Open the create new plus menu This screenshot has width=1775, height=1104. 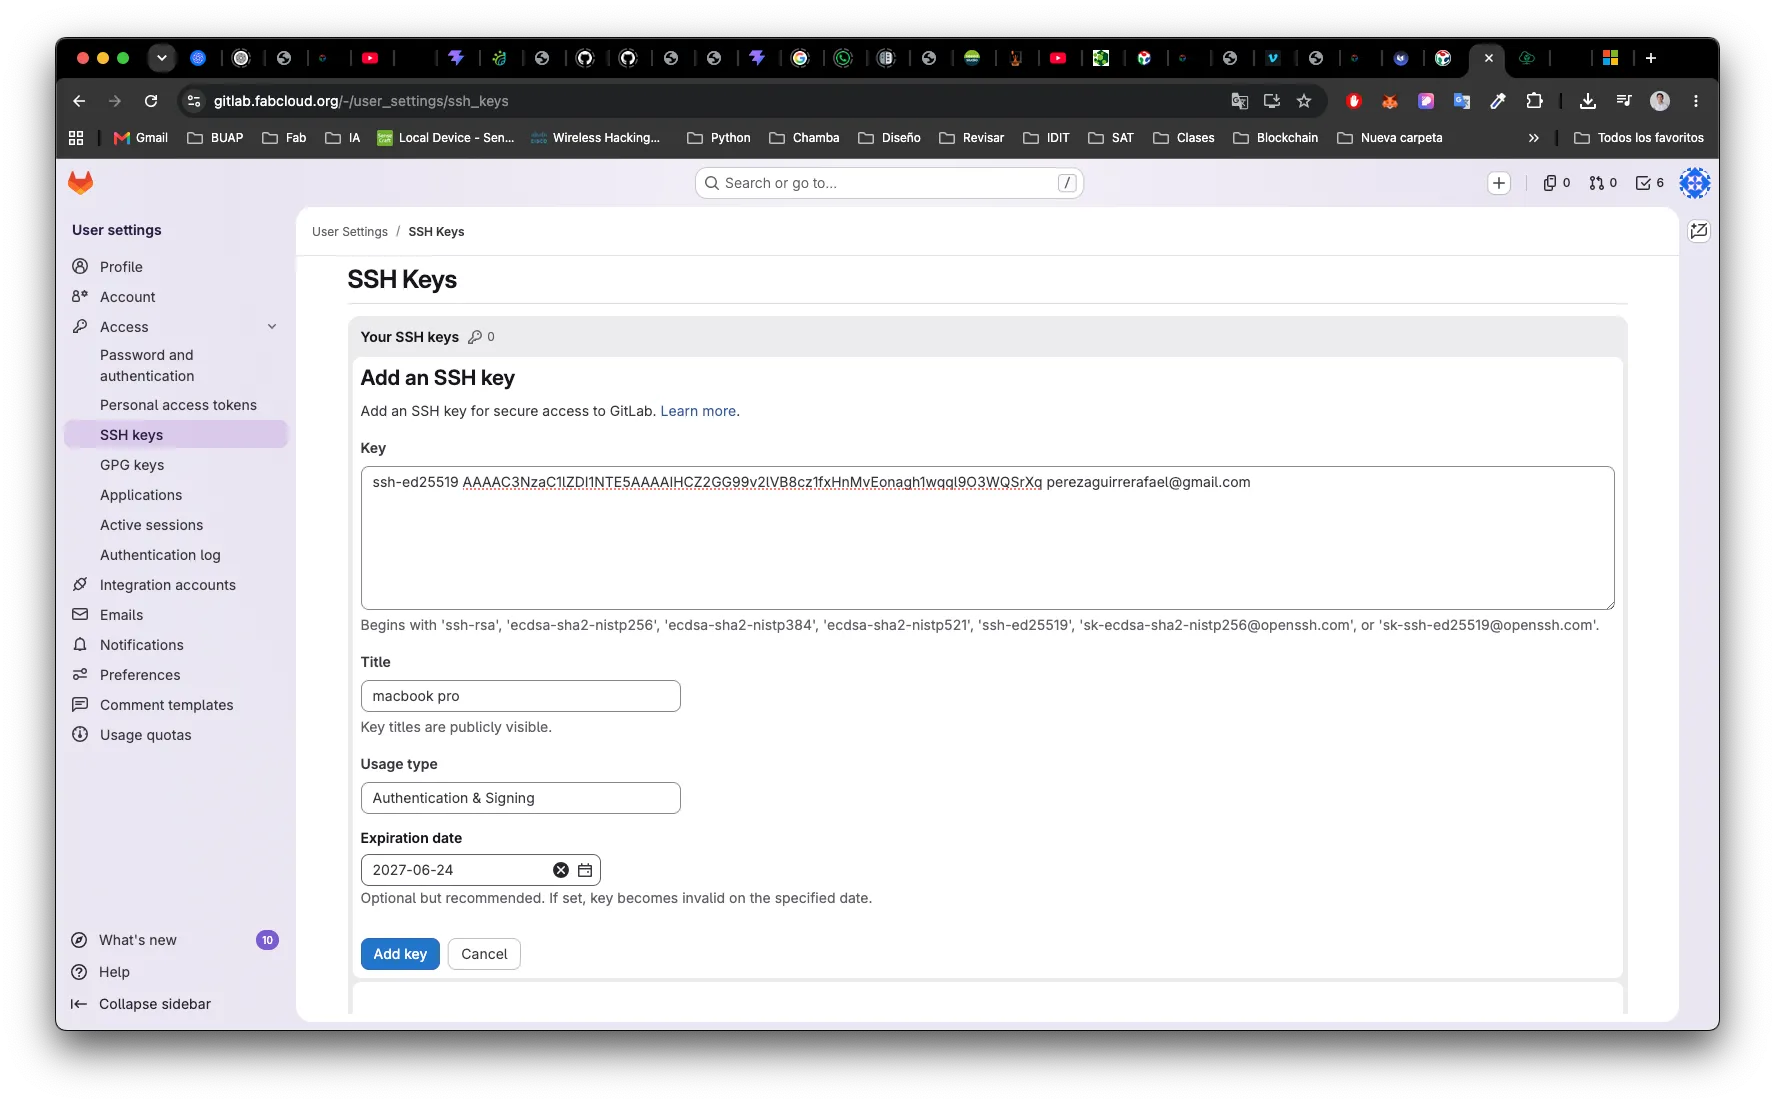(1498, 183)
